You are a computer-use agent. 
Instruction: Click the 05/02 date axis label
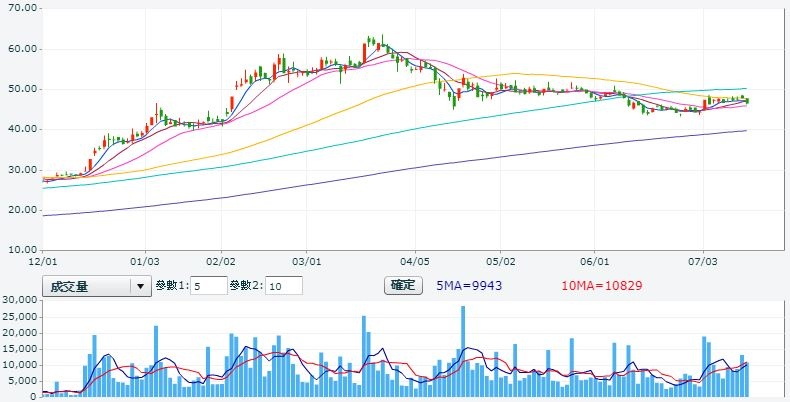click(x=500, y=262)
